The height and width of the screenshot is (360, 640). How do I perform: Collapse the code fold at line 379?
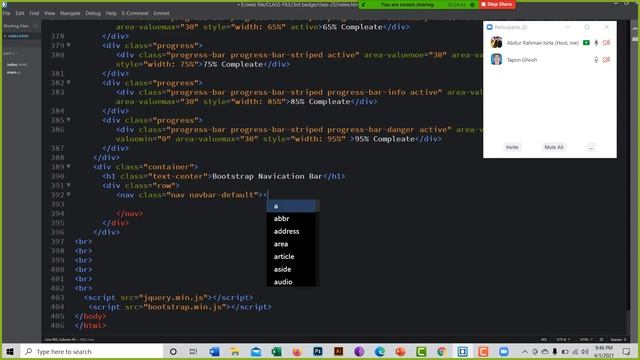[x=69, y=45]
